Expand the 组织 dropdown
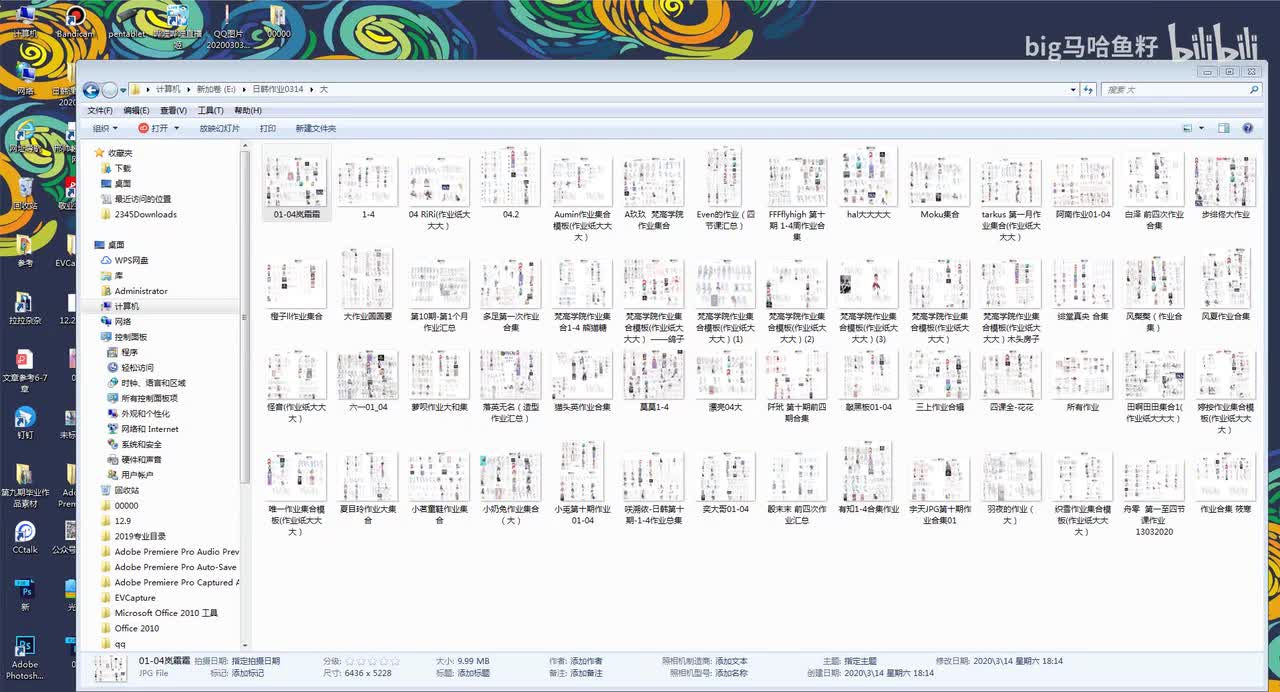 (105, 128)
